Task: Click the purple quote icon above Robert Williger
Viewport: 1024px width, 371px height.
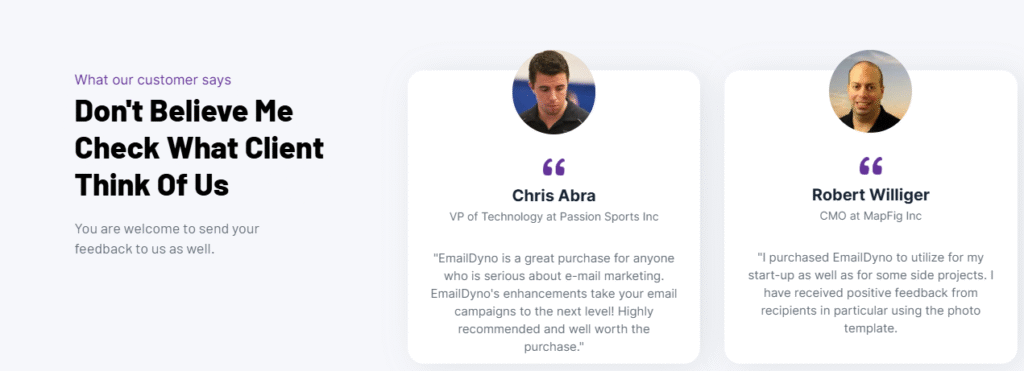Action: click(871, 167)
